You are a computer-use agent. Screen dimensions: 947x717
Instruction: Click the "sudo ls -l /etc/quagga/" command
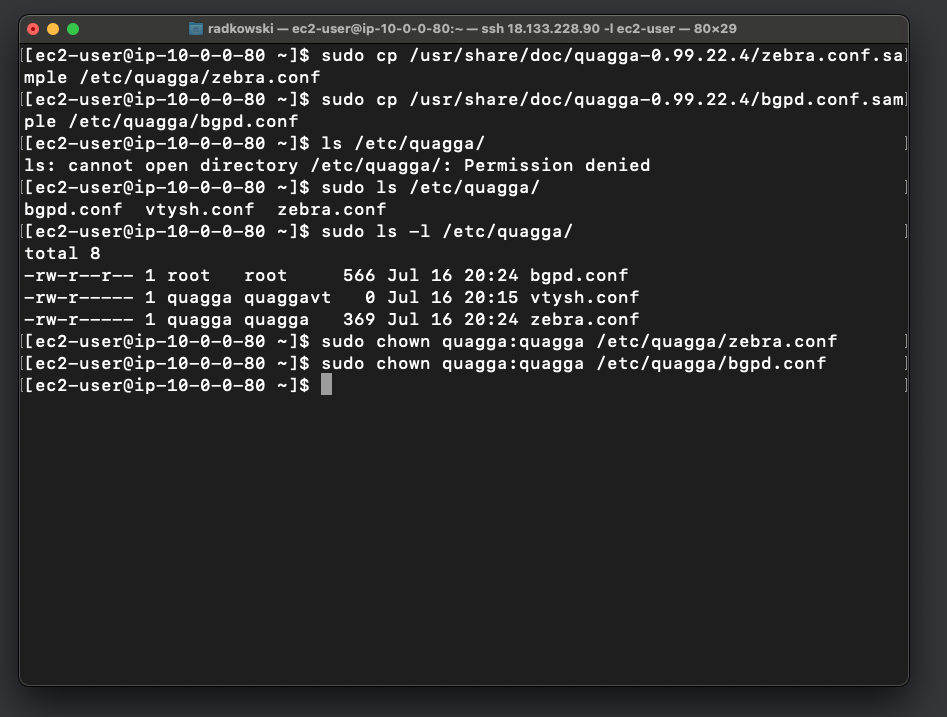447,231
